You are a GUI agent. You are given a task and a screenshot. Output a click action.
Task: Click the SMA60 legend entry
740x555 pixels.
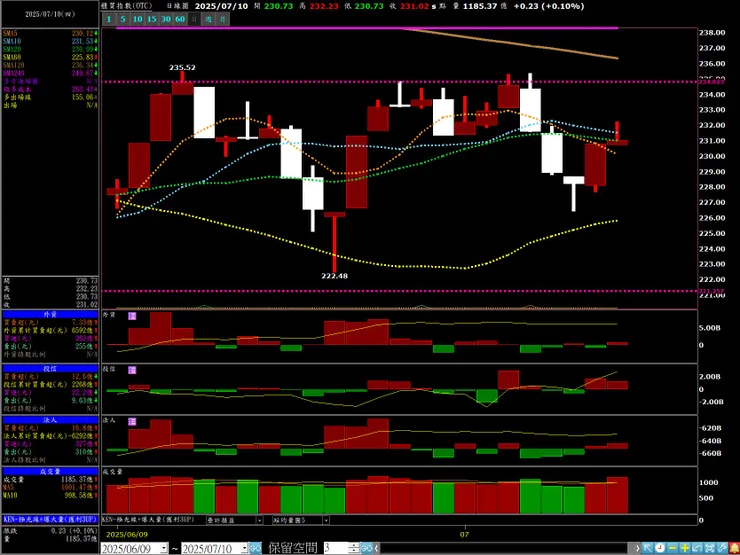click(x=50, y=57)
